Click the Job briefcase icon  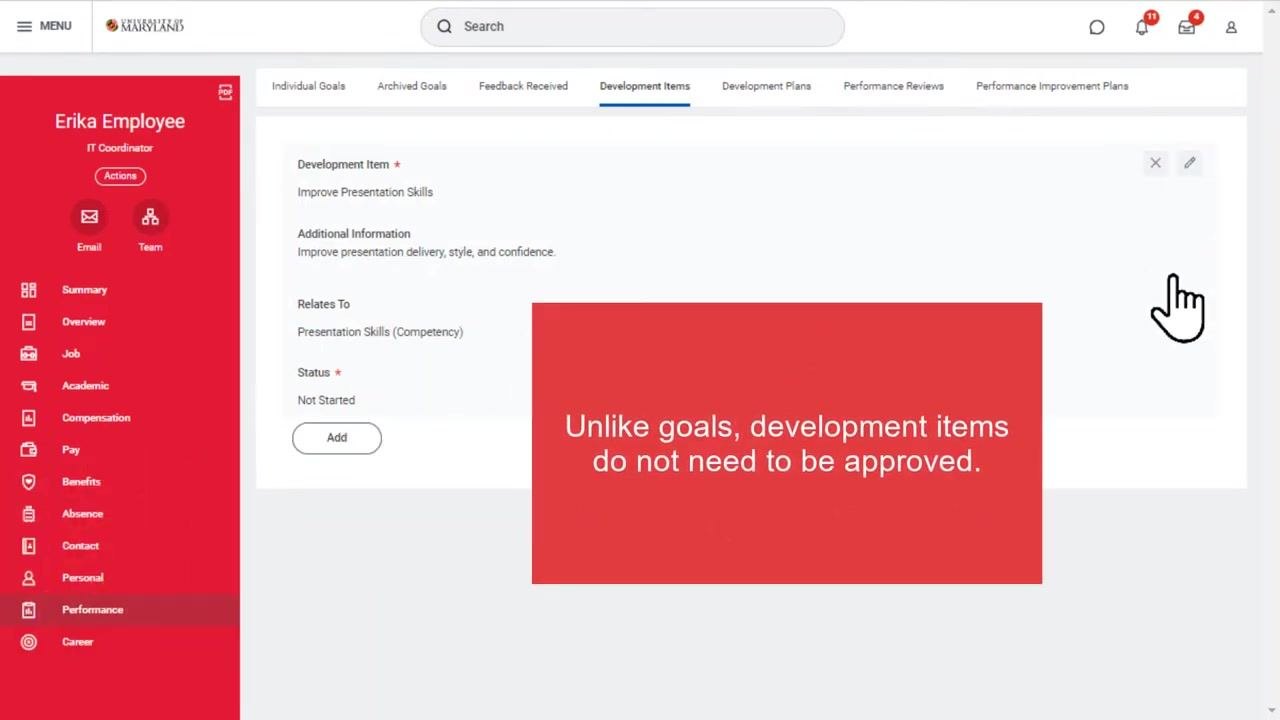click(29, 354)
